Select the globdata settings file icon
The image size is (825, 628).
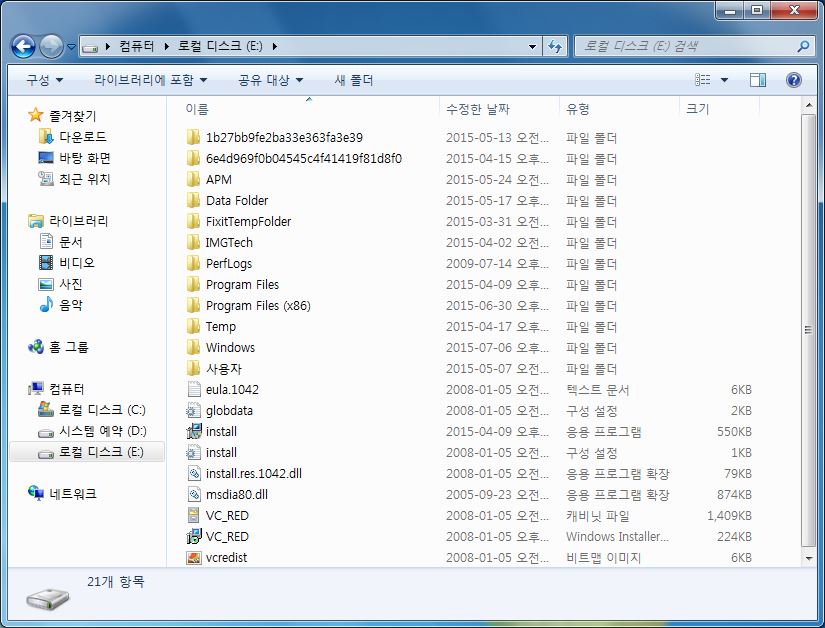click(x=194, y=411)
